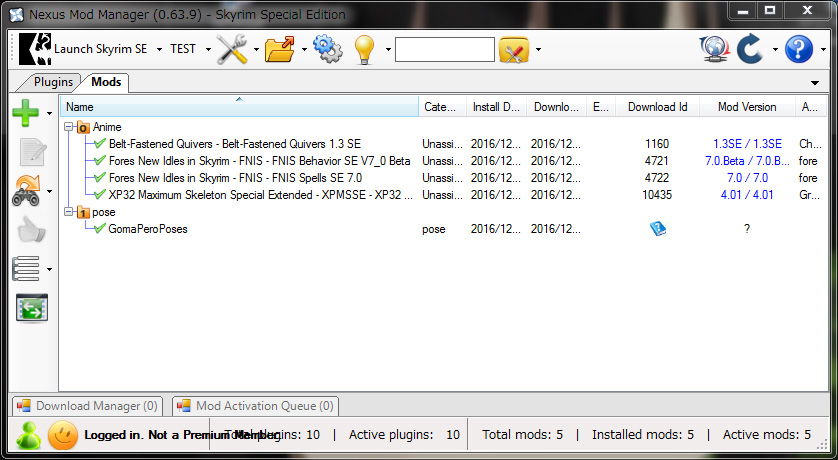Expand the tools icon dropdown arrow
This screenshot has width=838, height=460.
click(256, 50)
